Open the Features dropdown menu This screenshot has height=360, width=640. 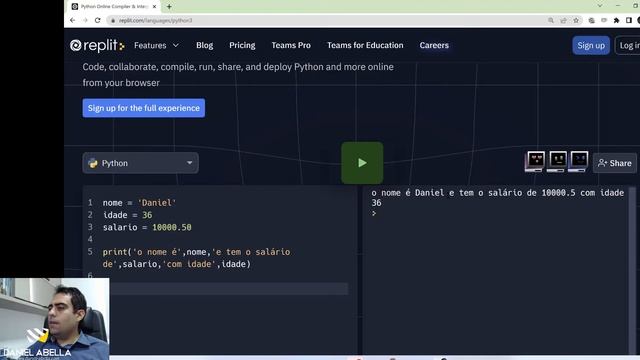tap(156, 45)
